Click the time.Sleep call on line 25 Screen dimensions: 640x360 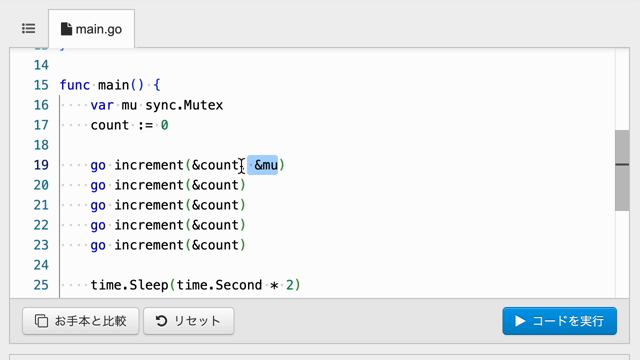(195, 285)
